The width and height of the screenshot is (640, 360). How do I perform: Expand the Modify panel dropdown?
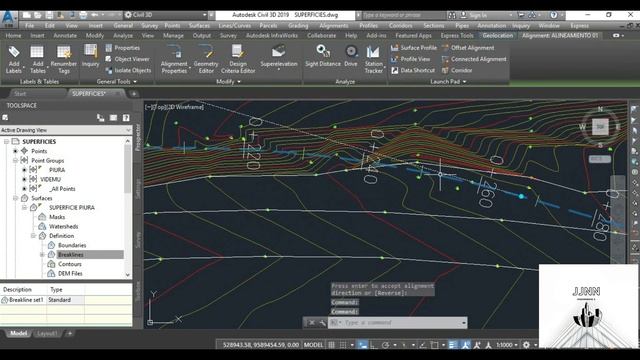coord(228,82)
